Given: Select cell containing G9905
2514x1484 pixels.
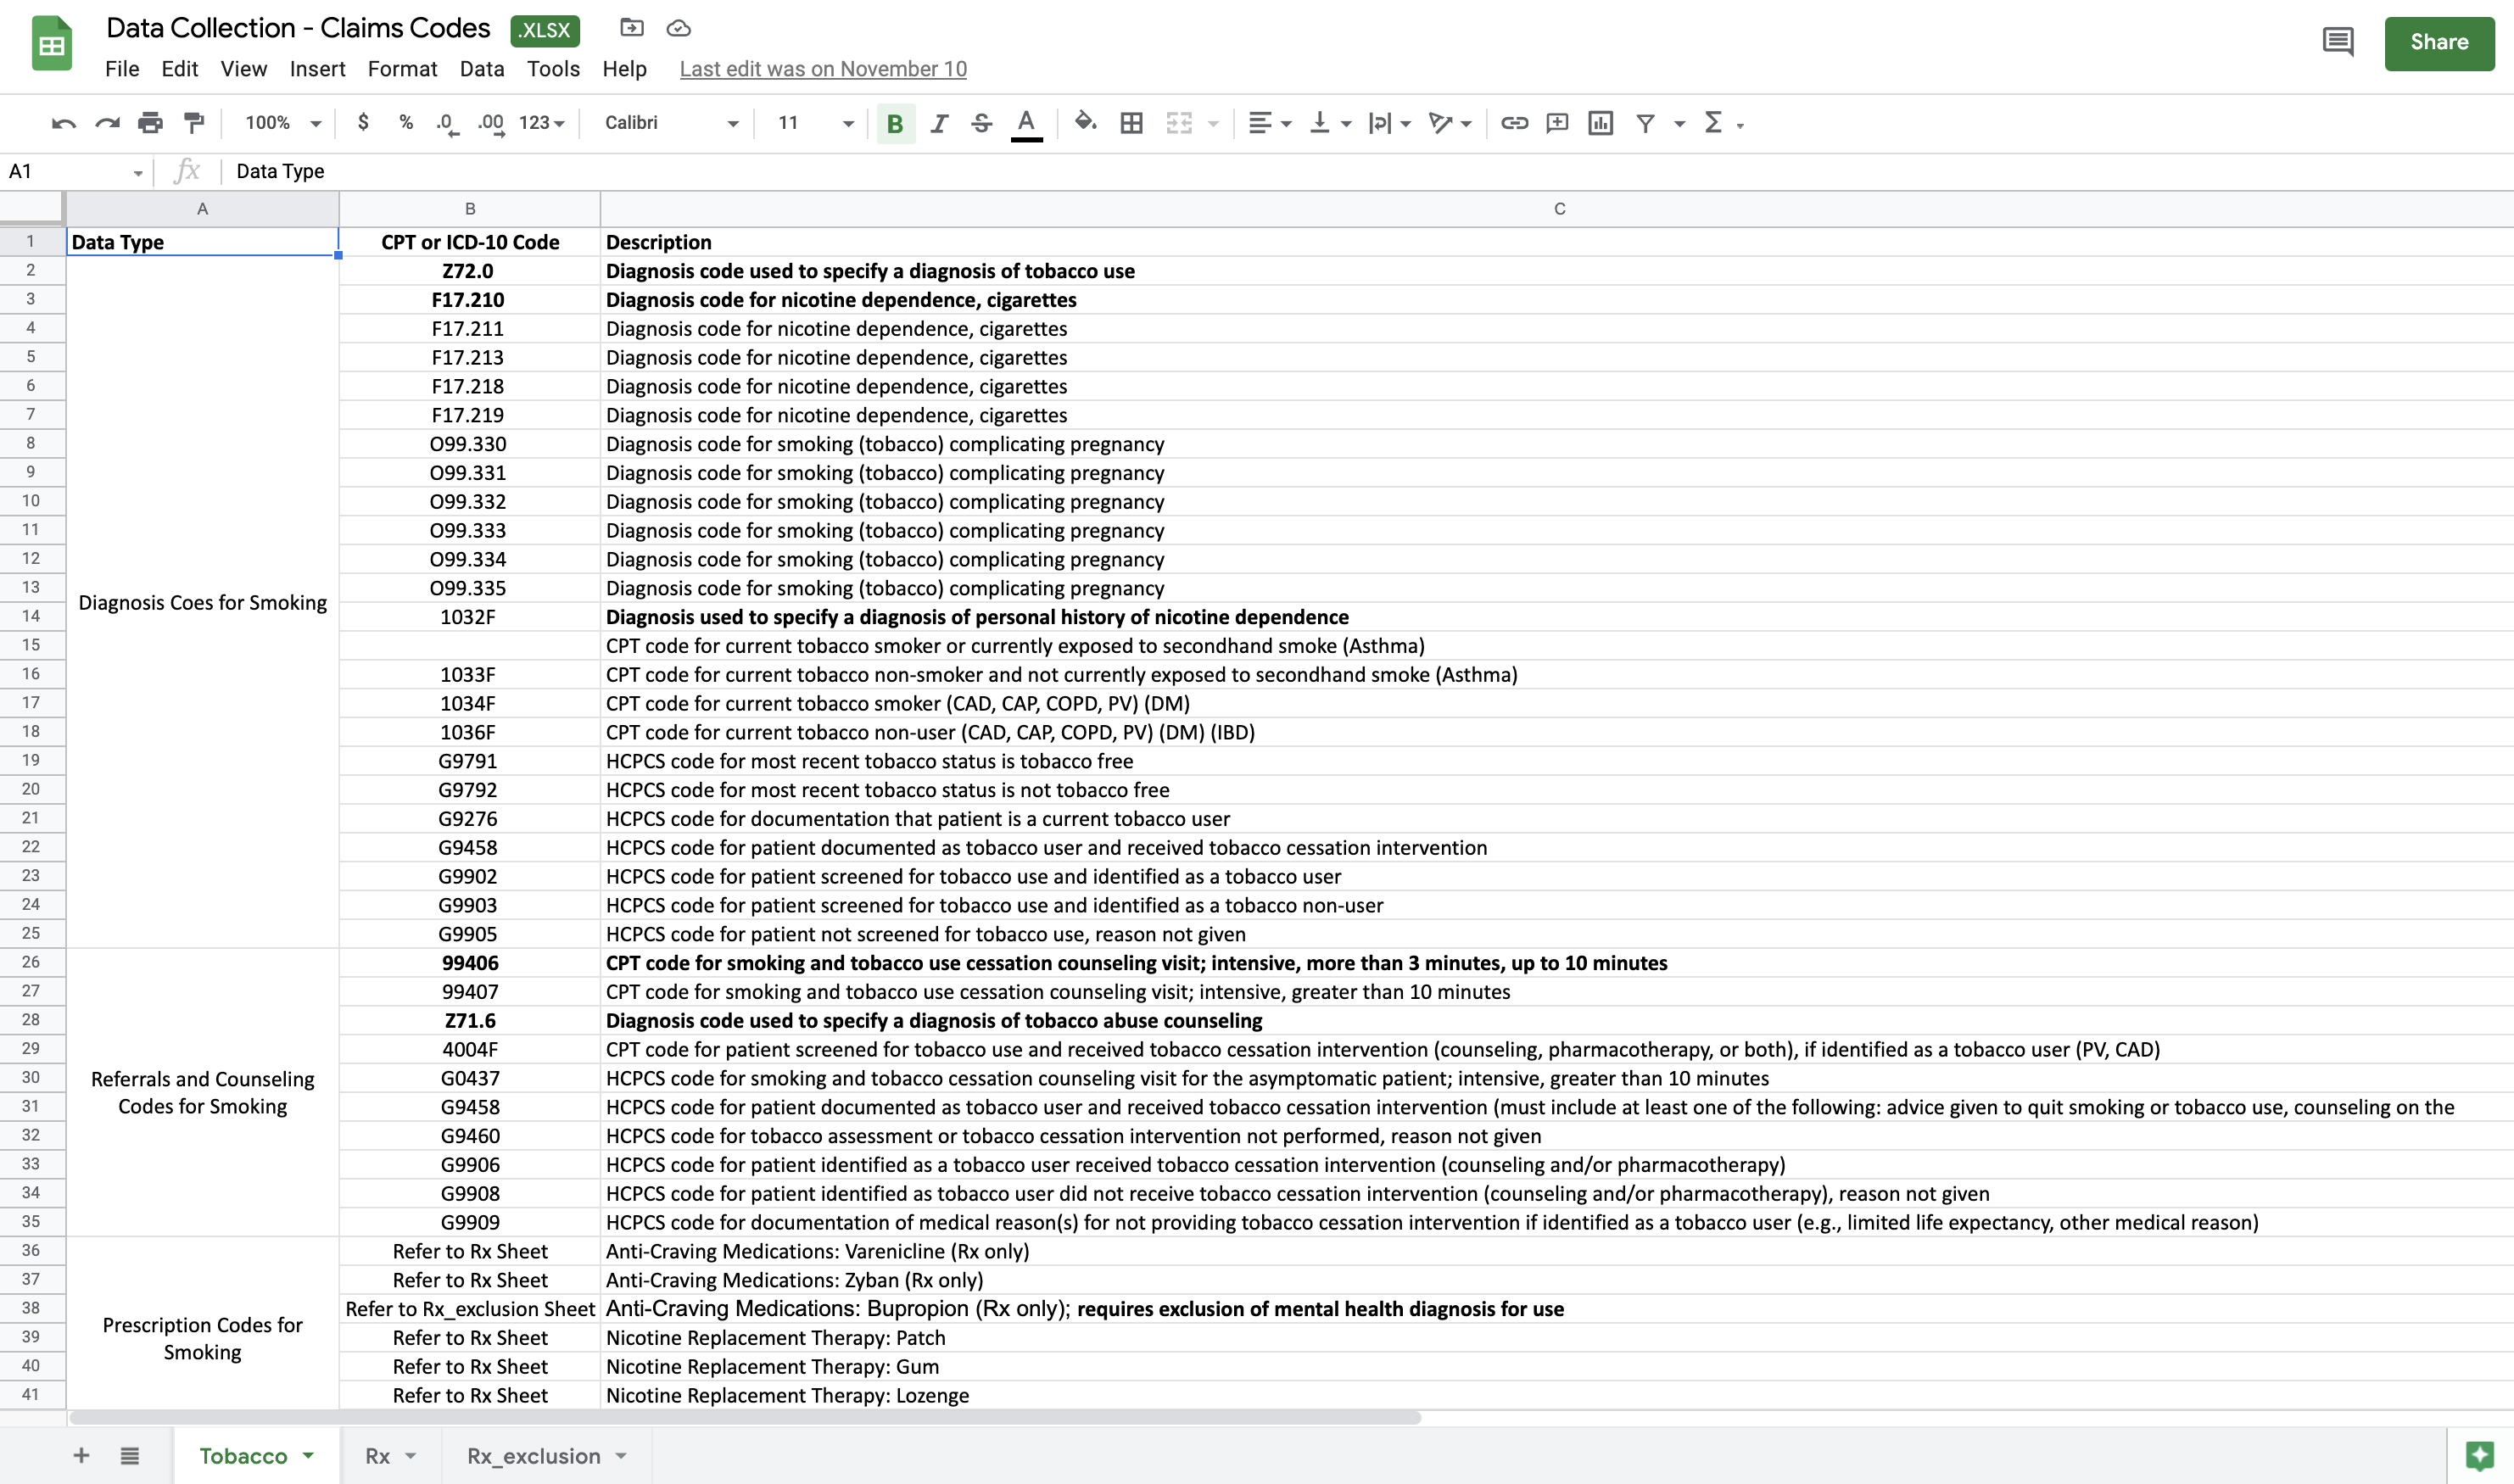Looking at the screenshot, I should (x=470, y=934).
